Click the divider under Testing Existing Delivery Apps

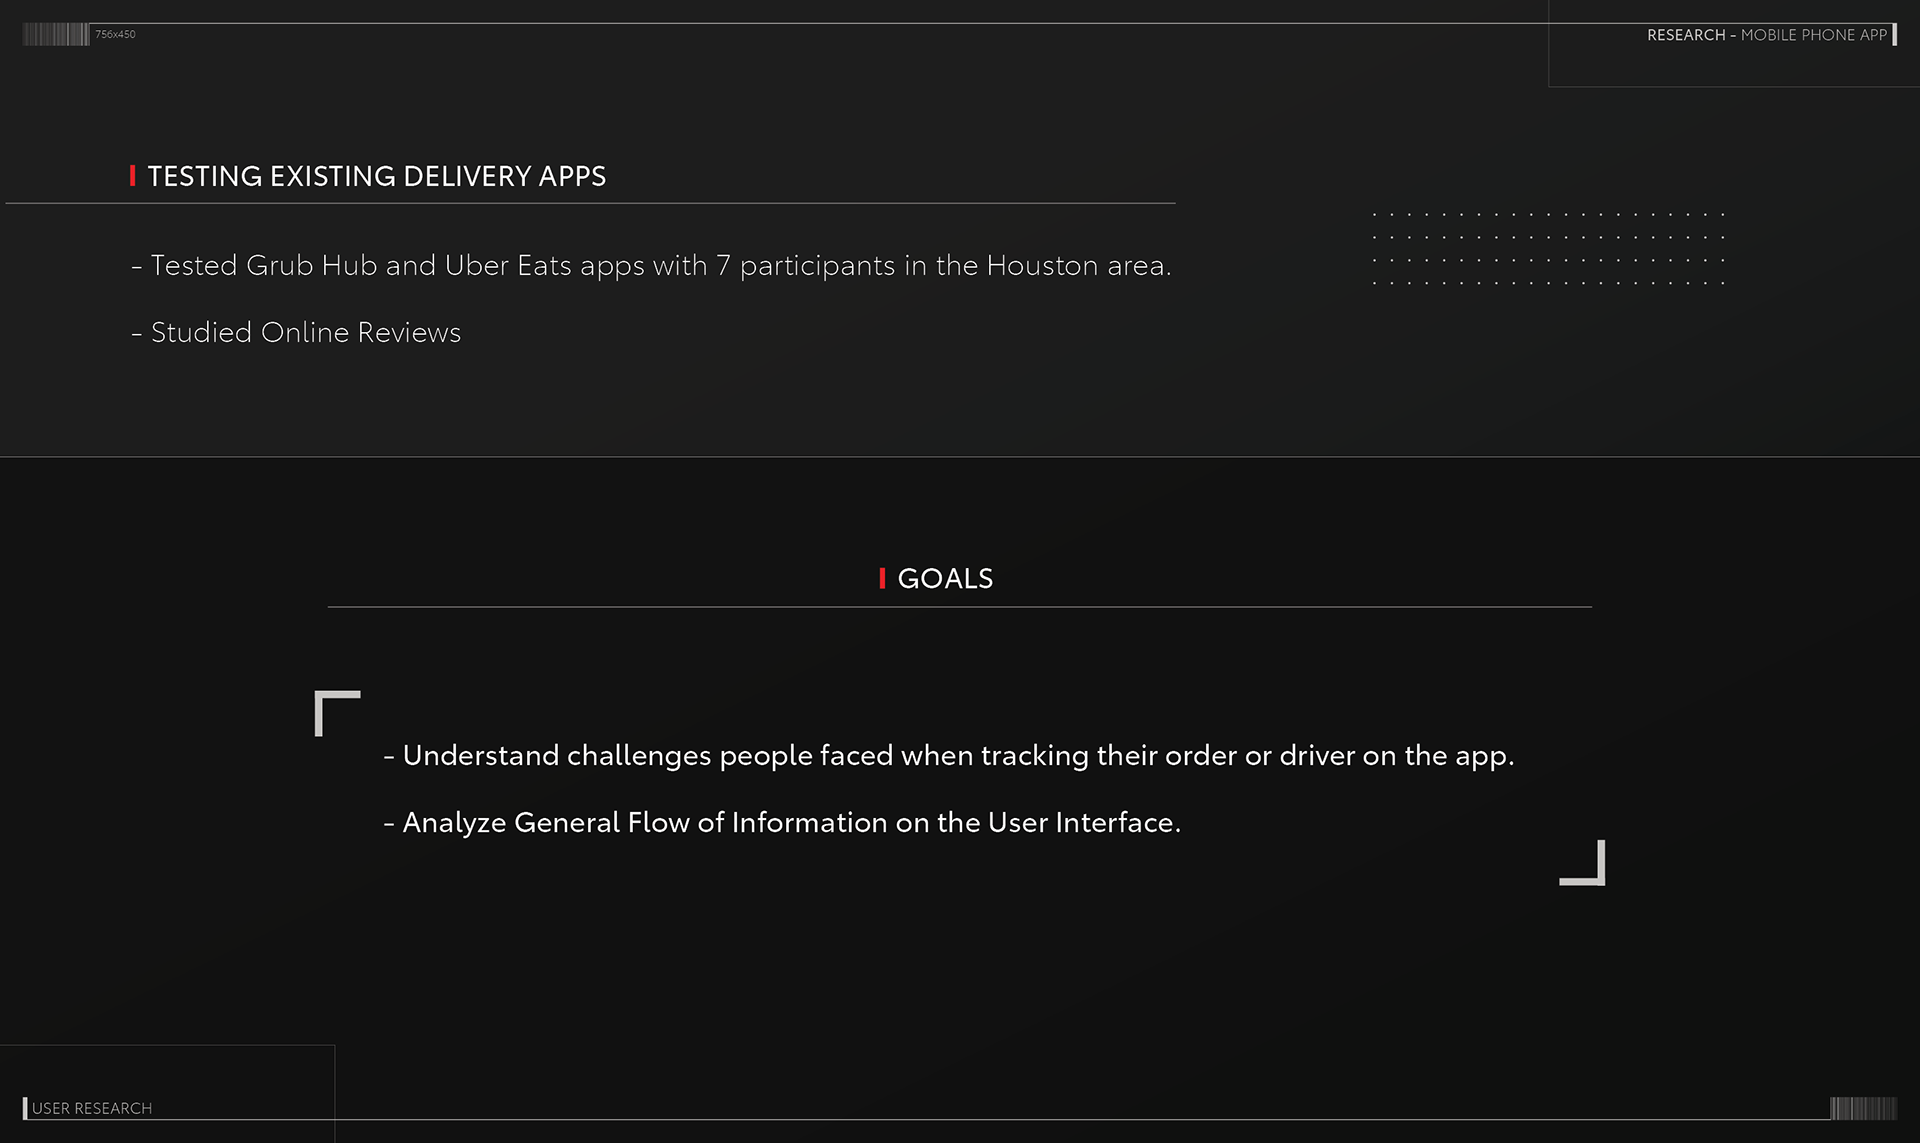[x=590, y=203]
